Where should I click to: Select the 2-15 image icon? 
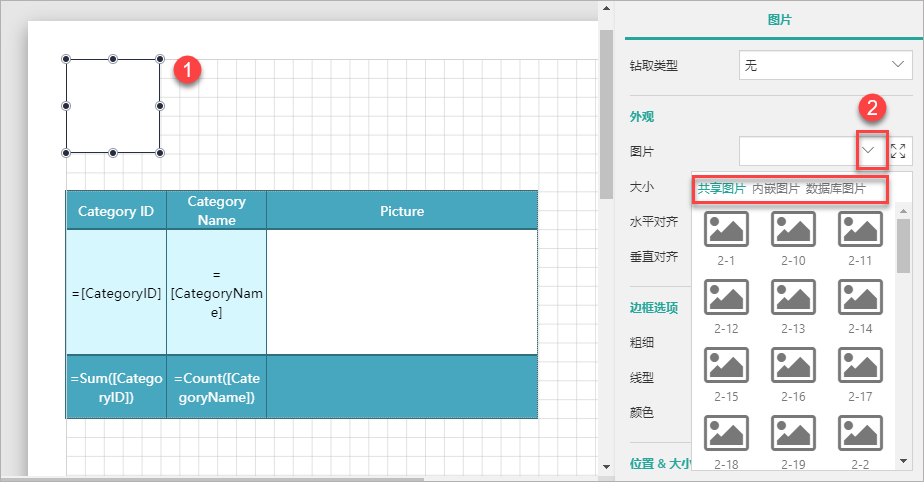(726, 365)
